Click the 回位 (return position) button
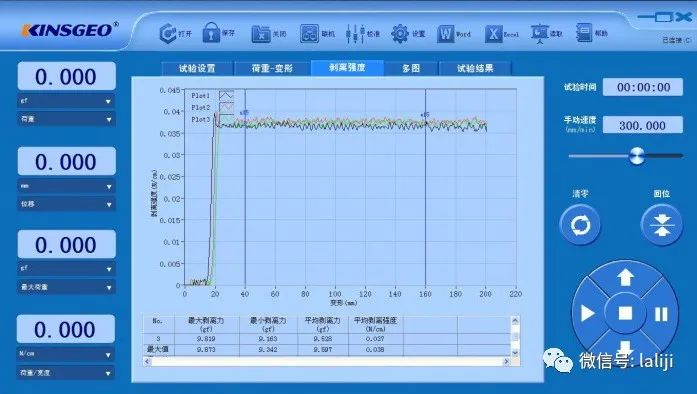 coord(662,225)
